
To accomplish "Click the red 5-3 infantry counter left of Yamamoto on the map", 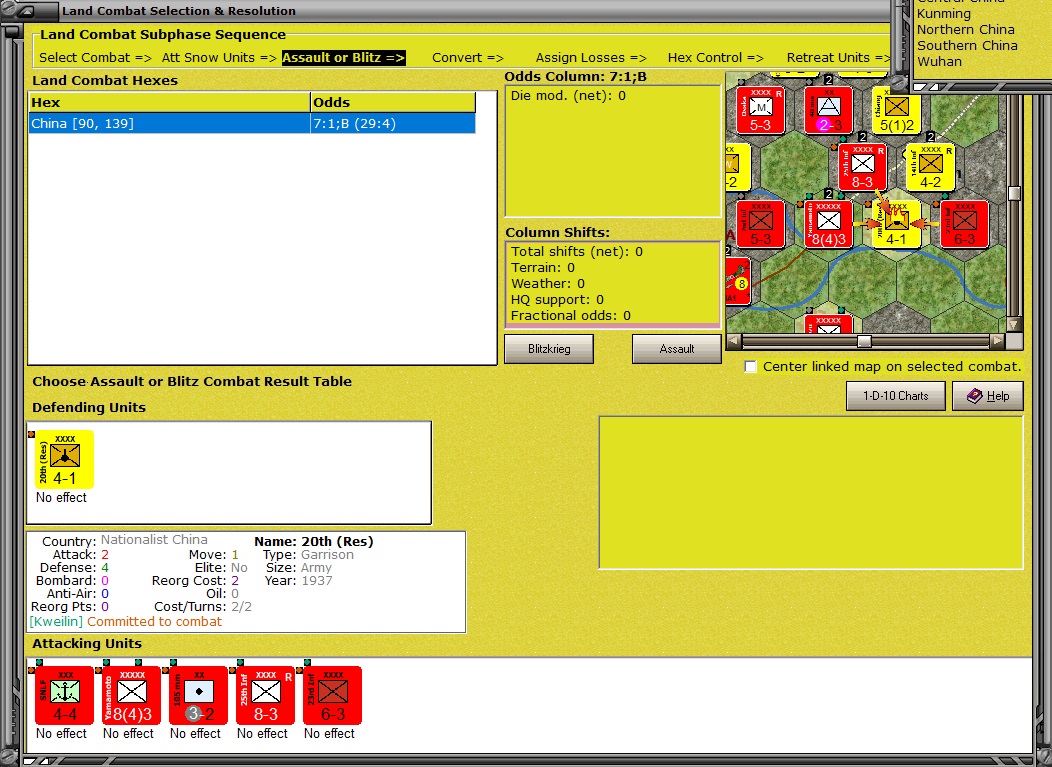I will click(760, 224).
